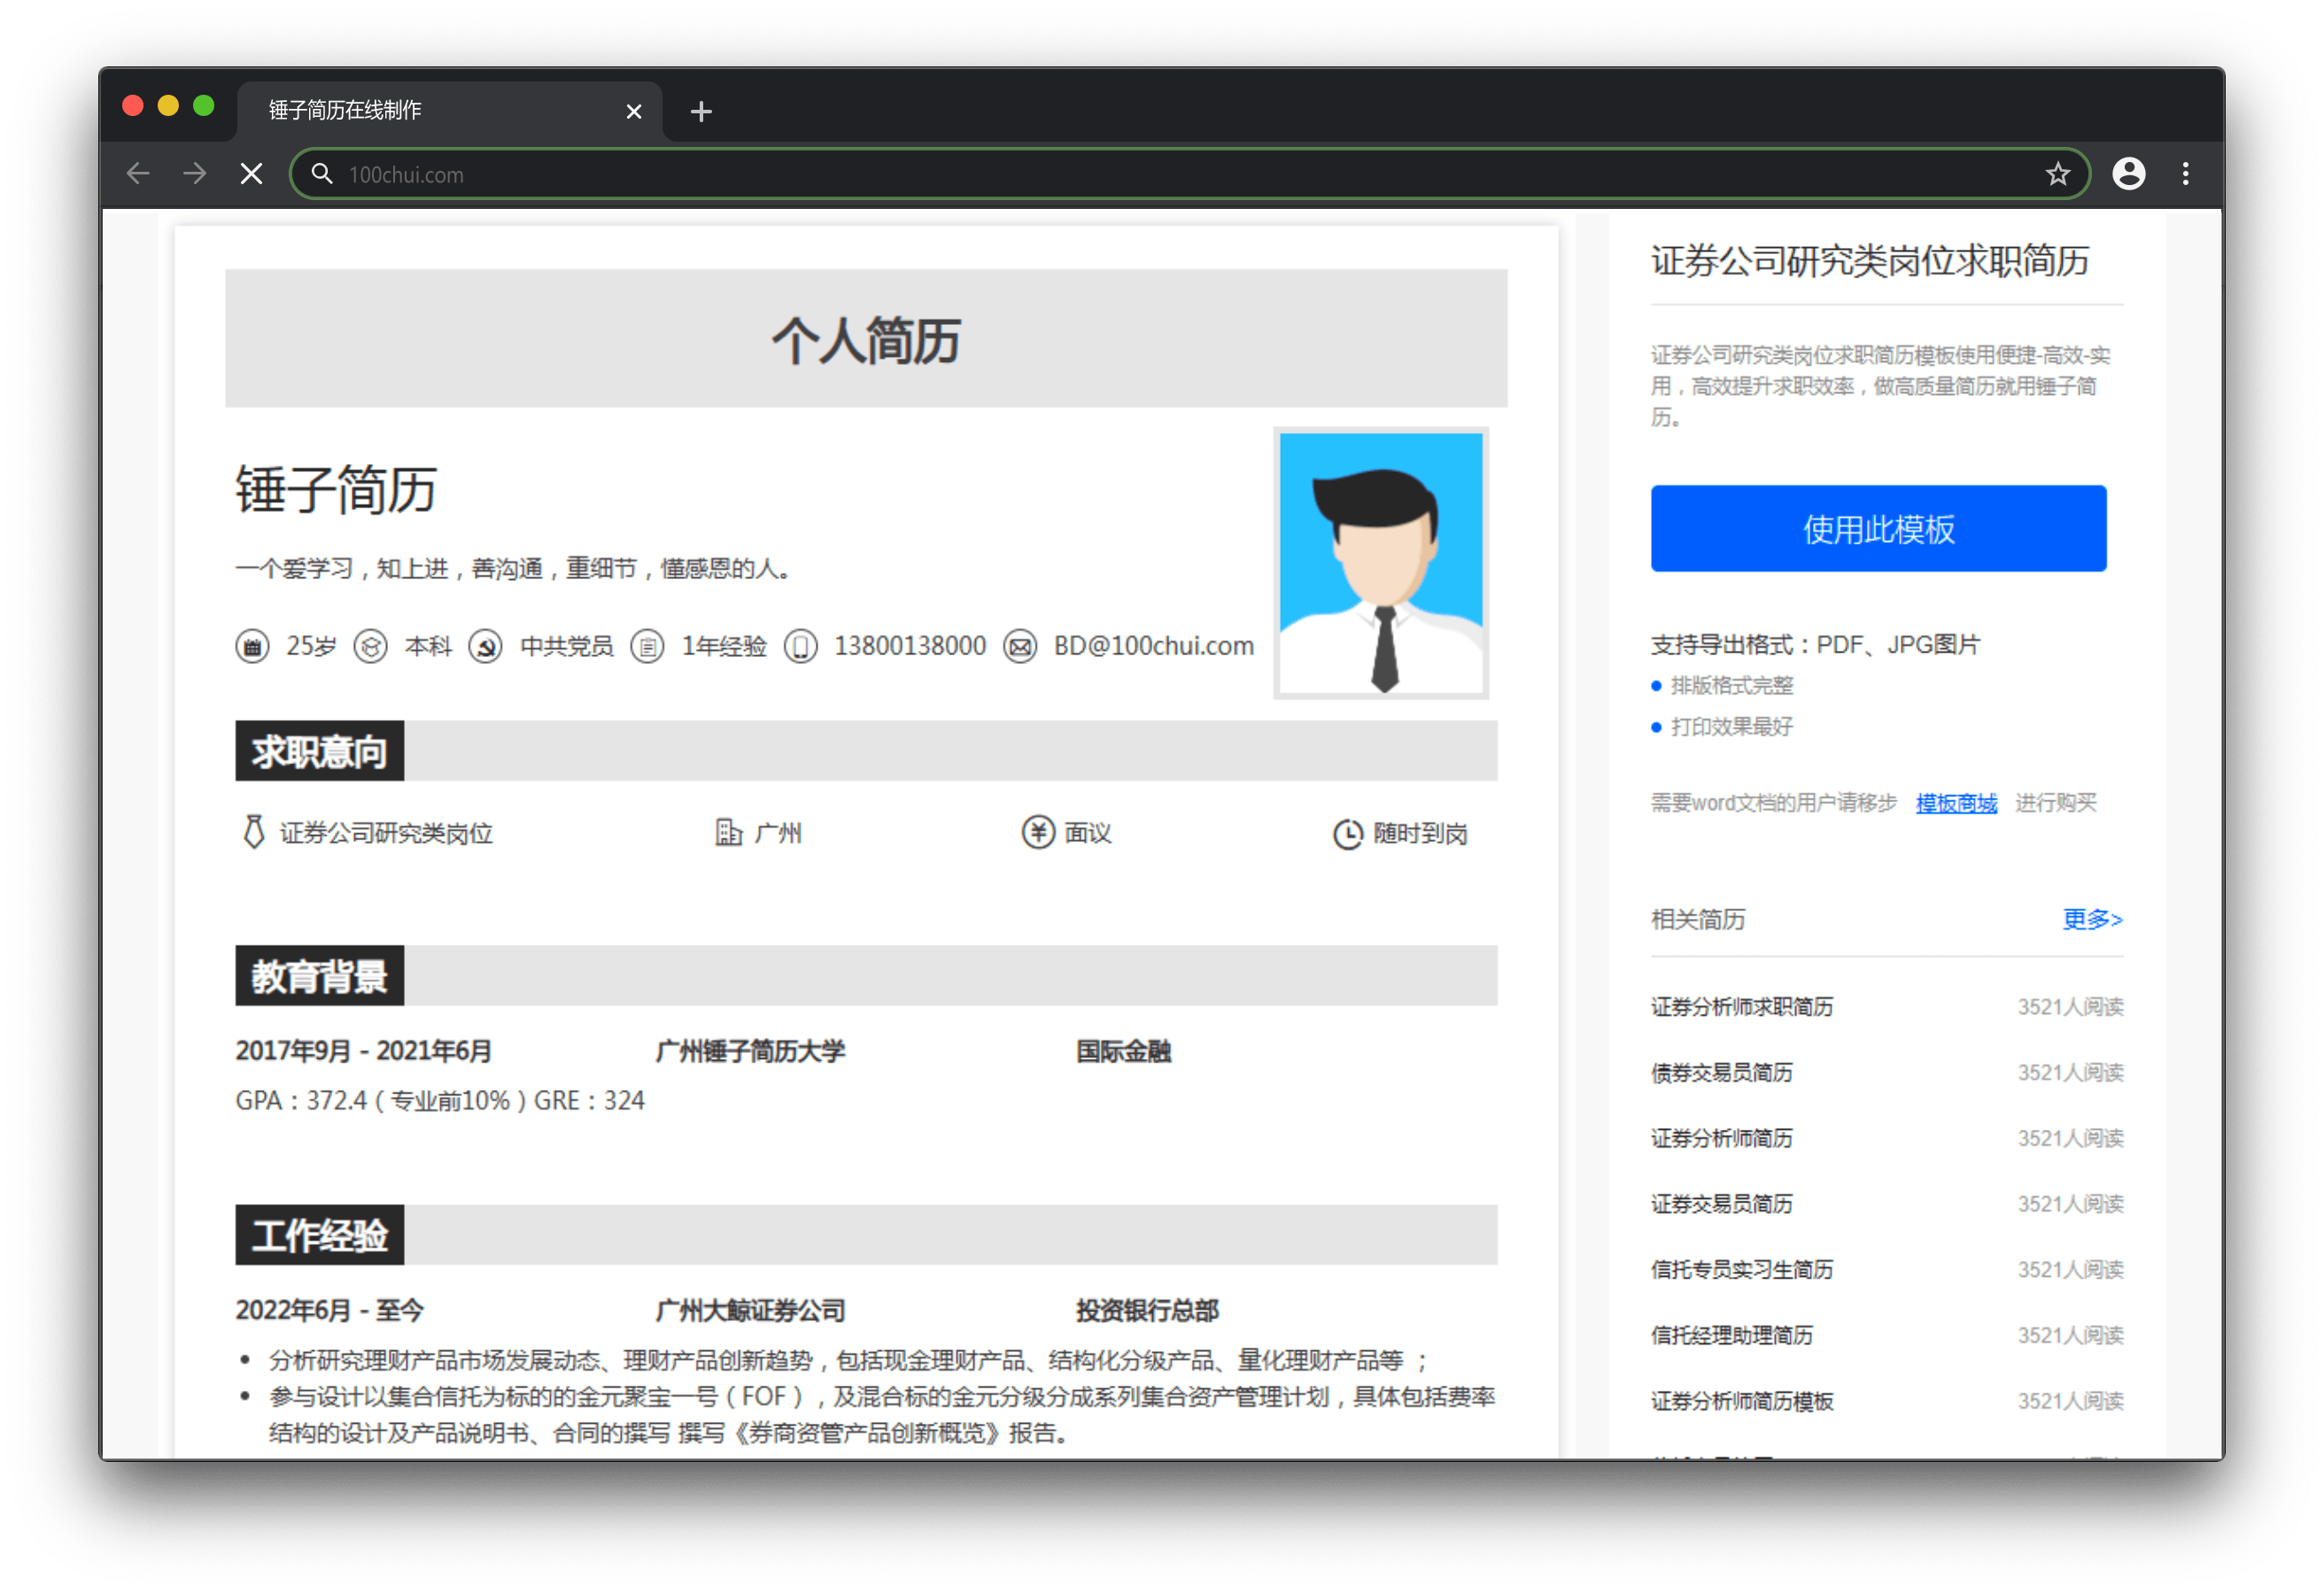This screenshot has width=2324, height=1592.
Task: Click the clock icon beside 随时到岗
Action: [x=1347, y=833]
